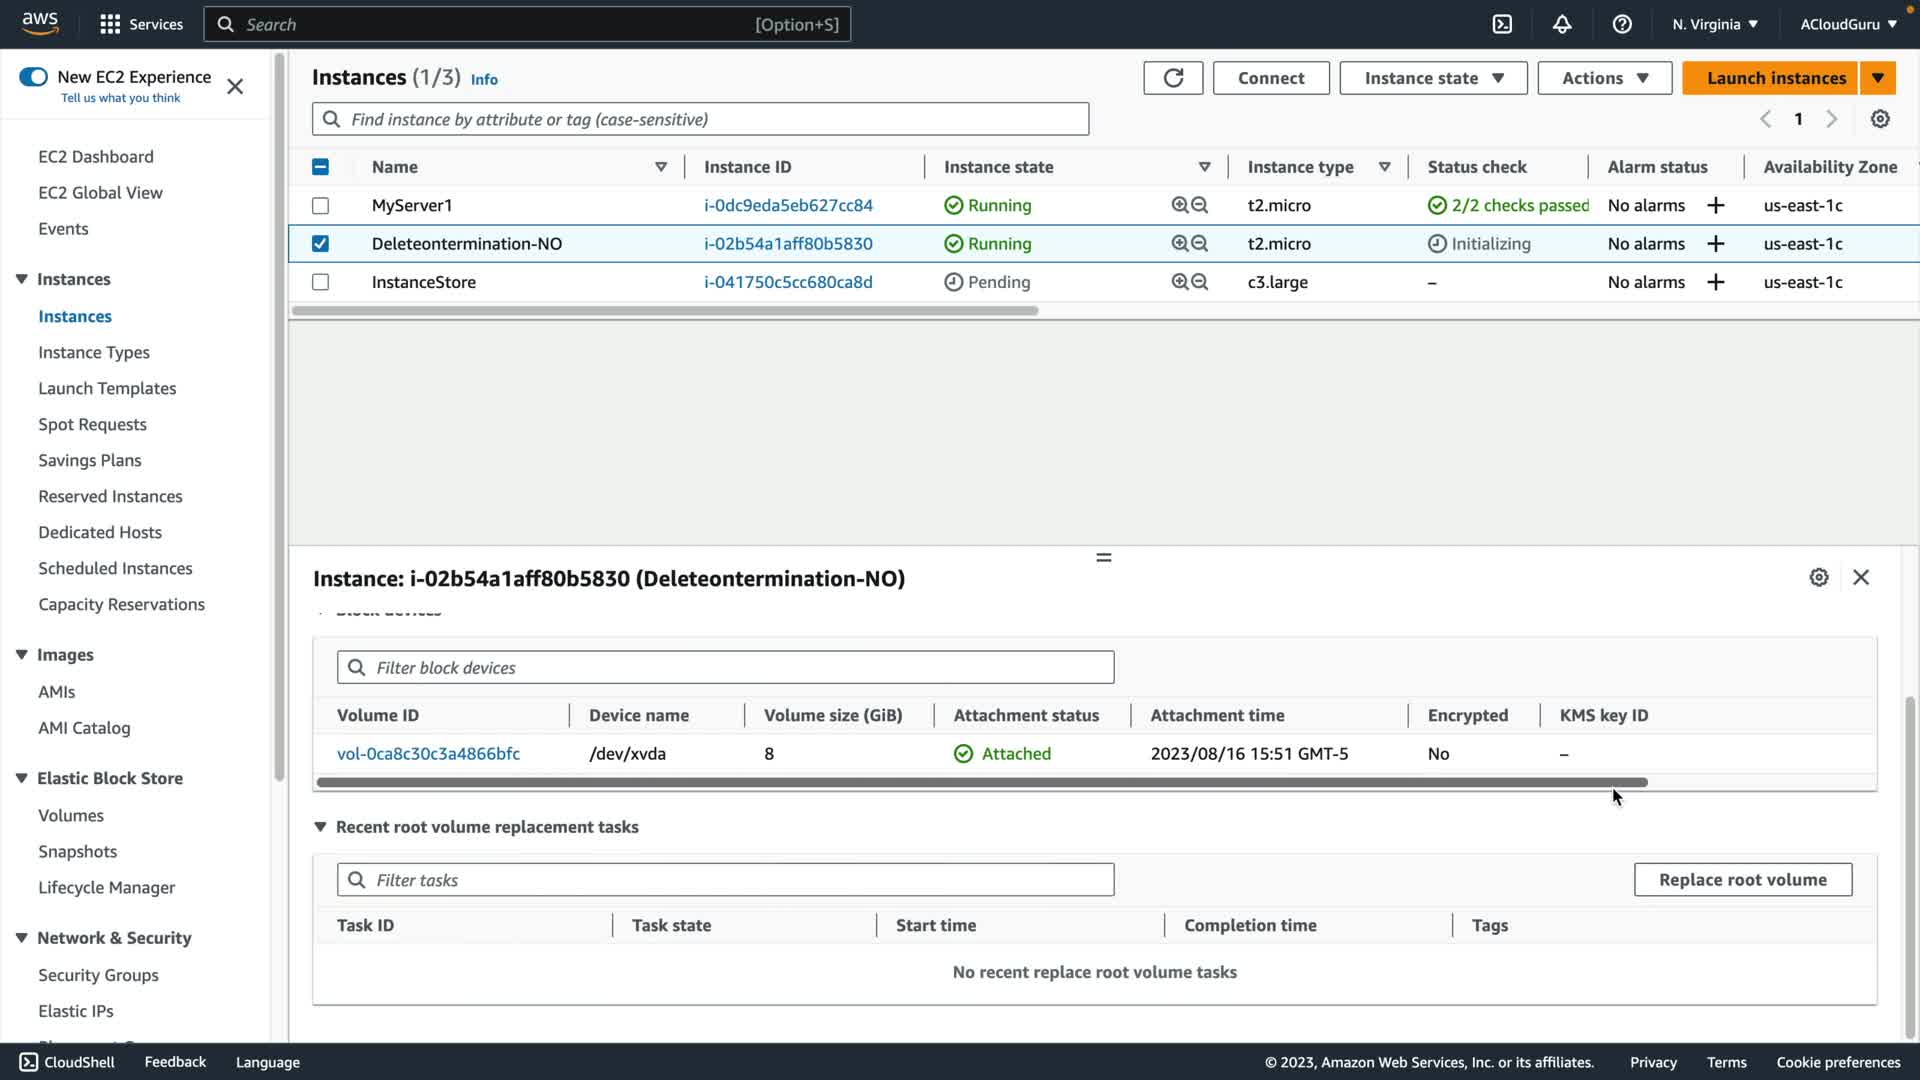Add alarm for MyServer1 instance
The image size is (1920, 1080).
(1716, 205)
